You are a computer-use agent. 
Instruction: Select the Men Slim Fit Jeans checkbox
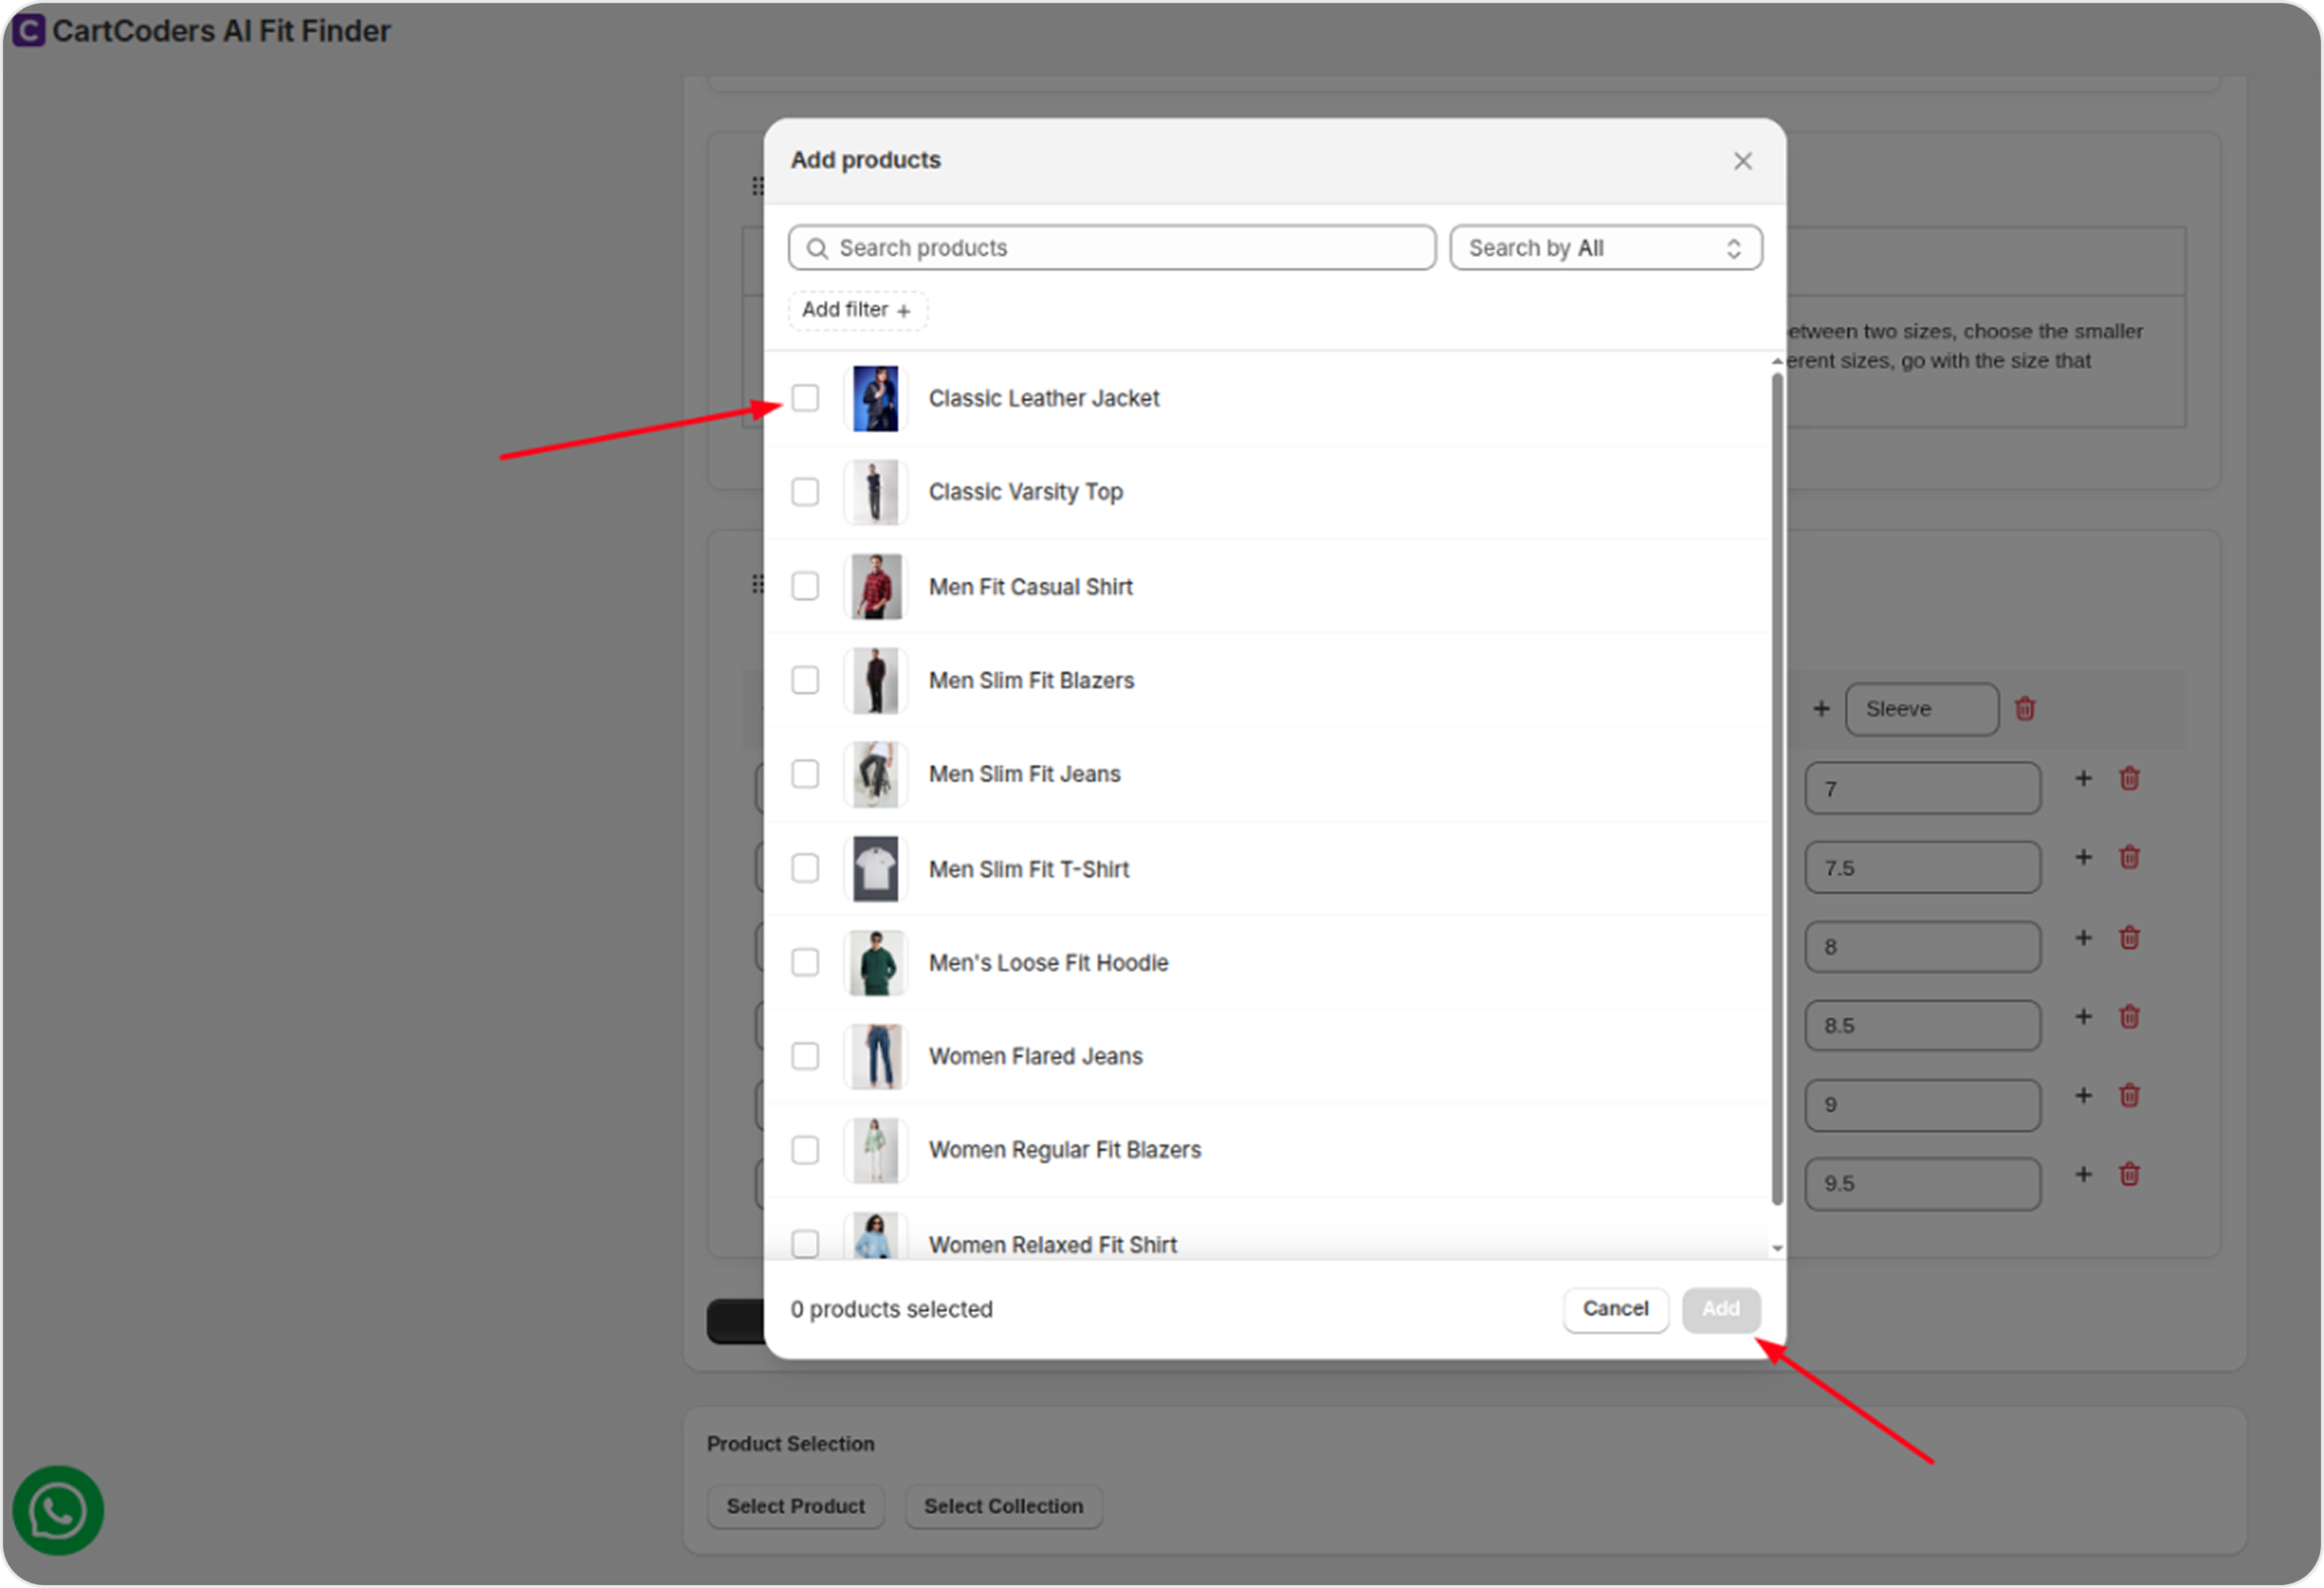pyautogui.click(x=805, y=774)
